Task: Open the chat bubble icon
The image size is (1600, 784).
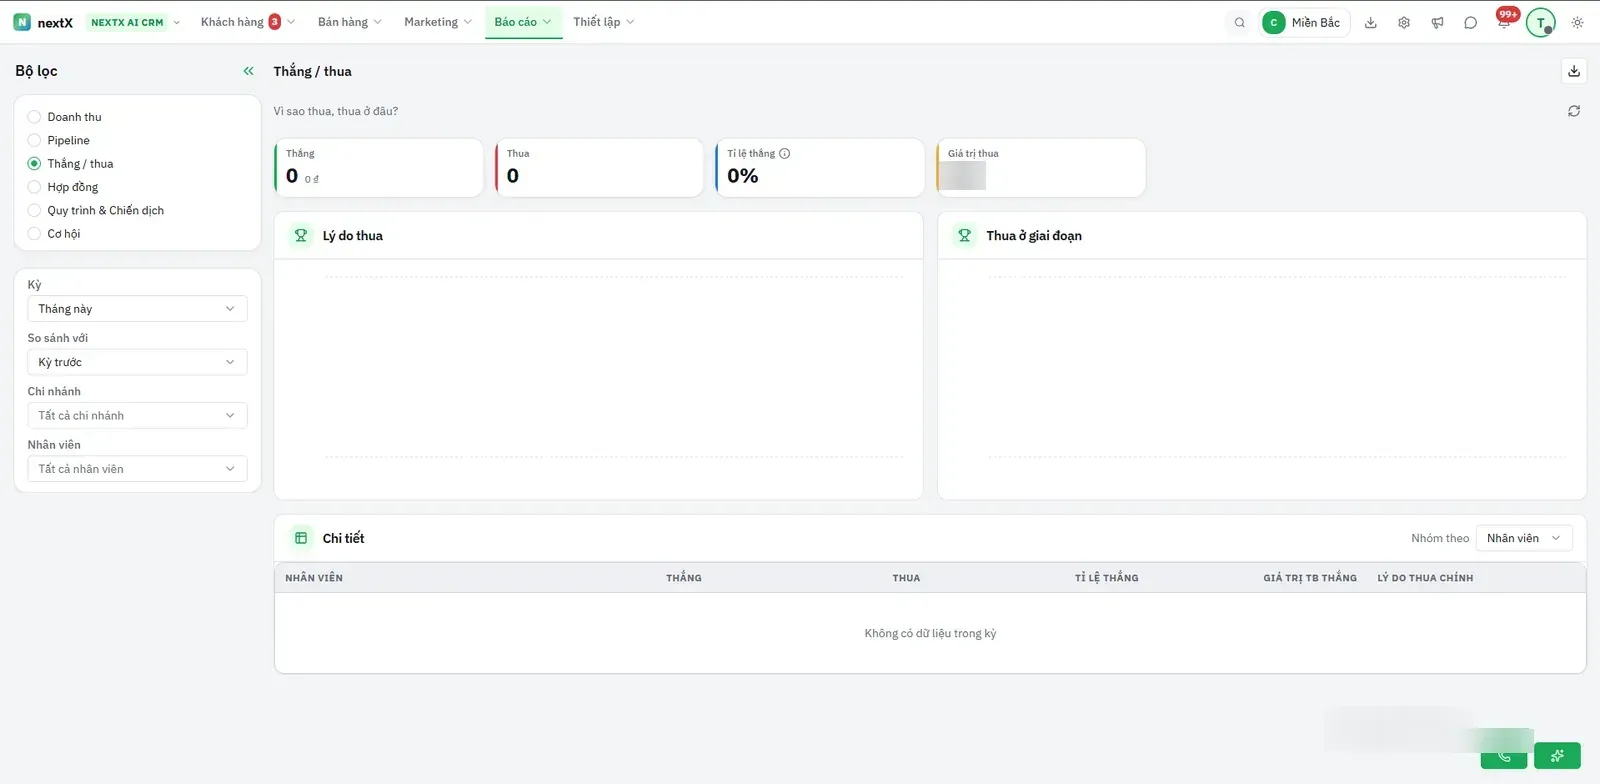Action: (1470, 22)
